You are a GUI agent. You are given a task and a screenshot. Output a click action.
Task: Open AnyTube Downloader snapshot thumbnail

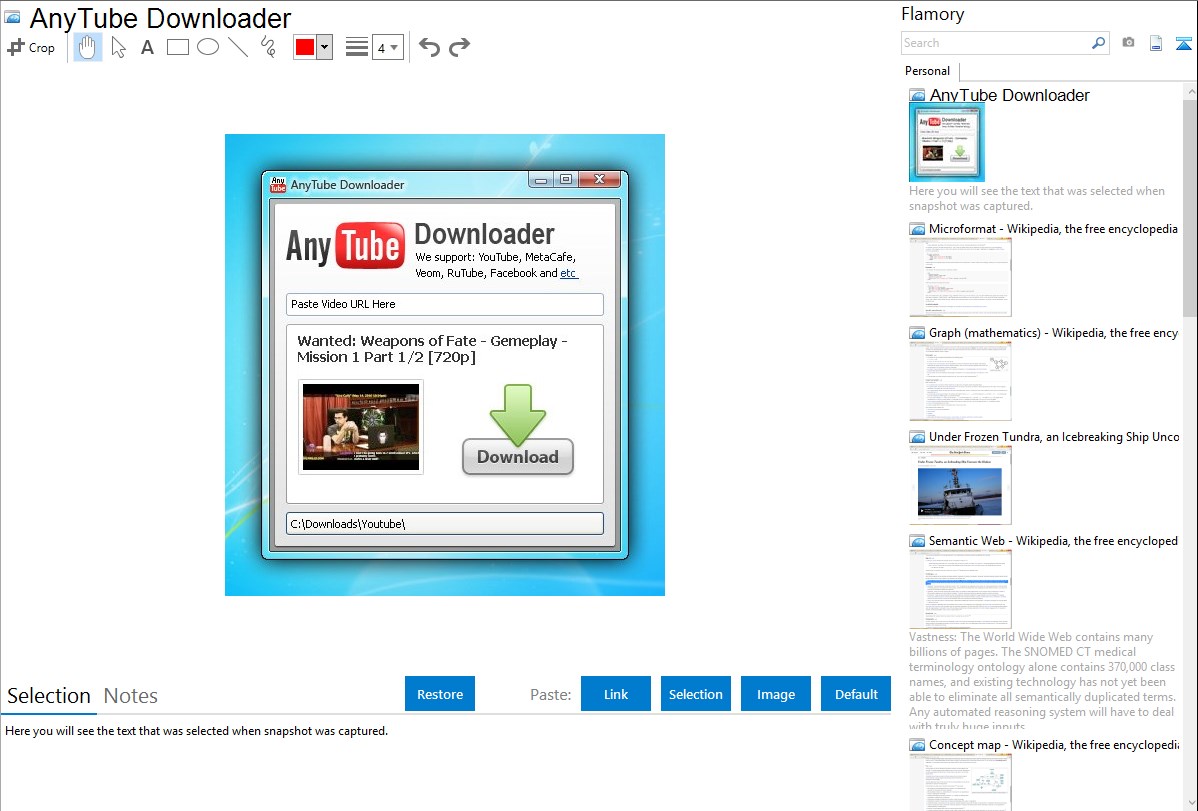pos(947,143)
